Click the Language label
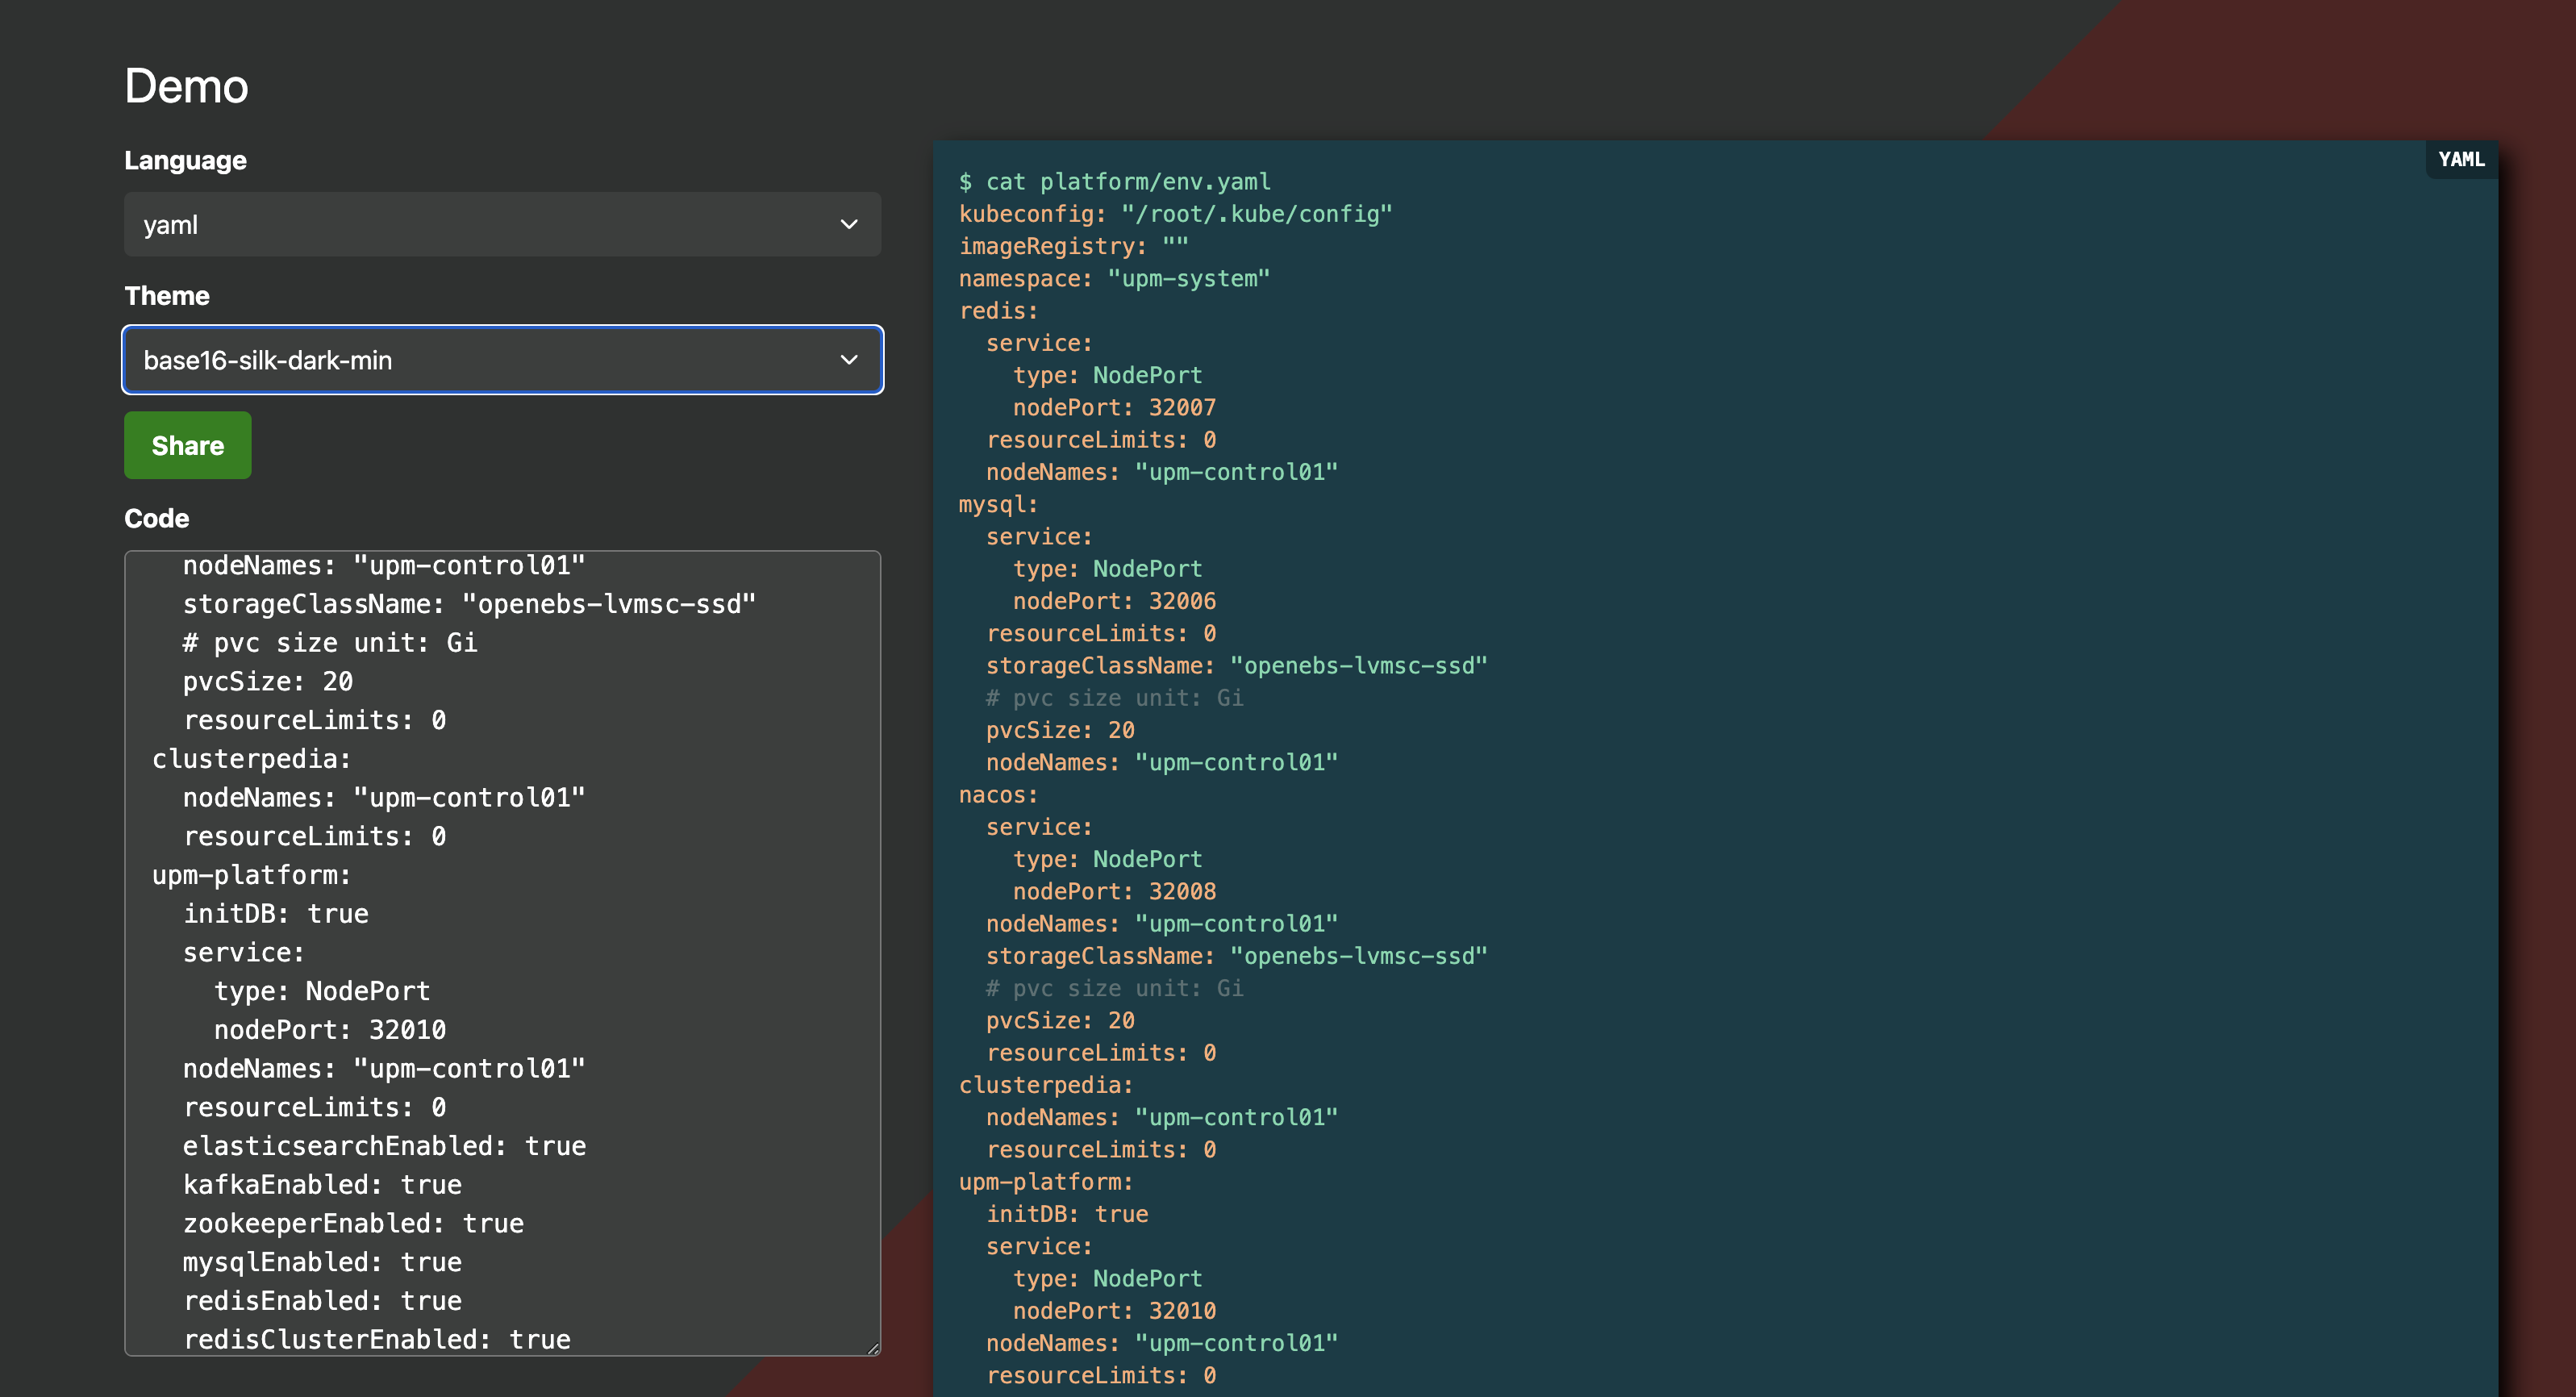Image resolution: width=2576 pixels, height=1397 pixels. click(x=185, y=160)
